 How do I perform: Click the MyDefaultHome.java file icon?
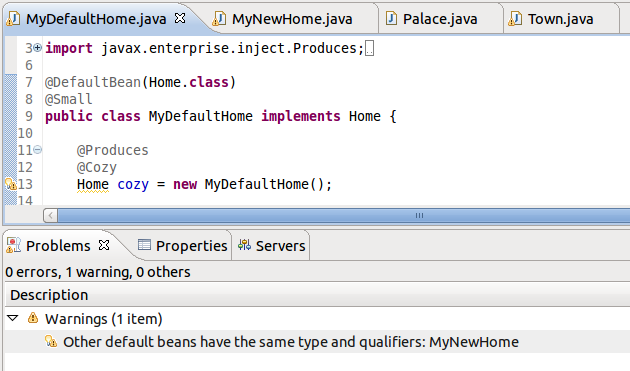pos(13,18)
